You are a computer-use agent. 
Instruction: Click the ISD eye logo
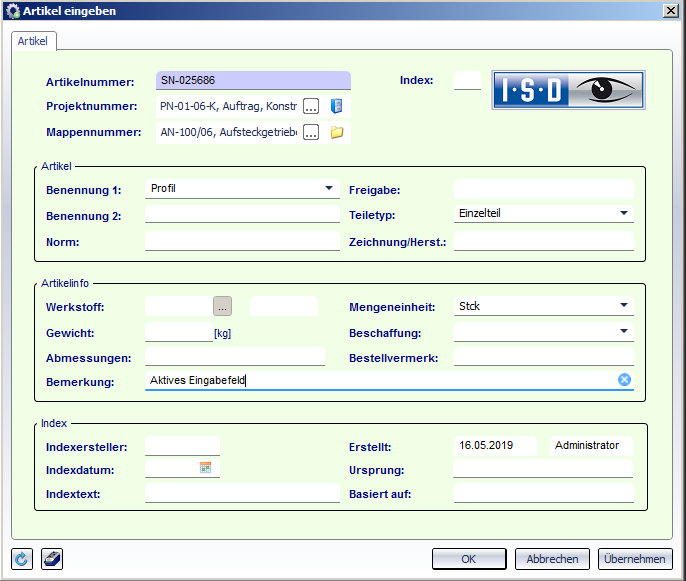[x=568, y=90]
